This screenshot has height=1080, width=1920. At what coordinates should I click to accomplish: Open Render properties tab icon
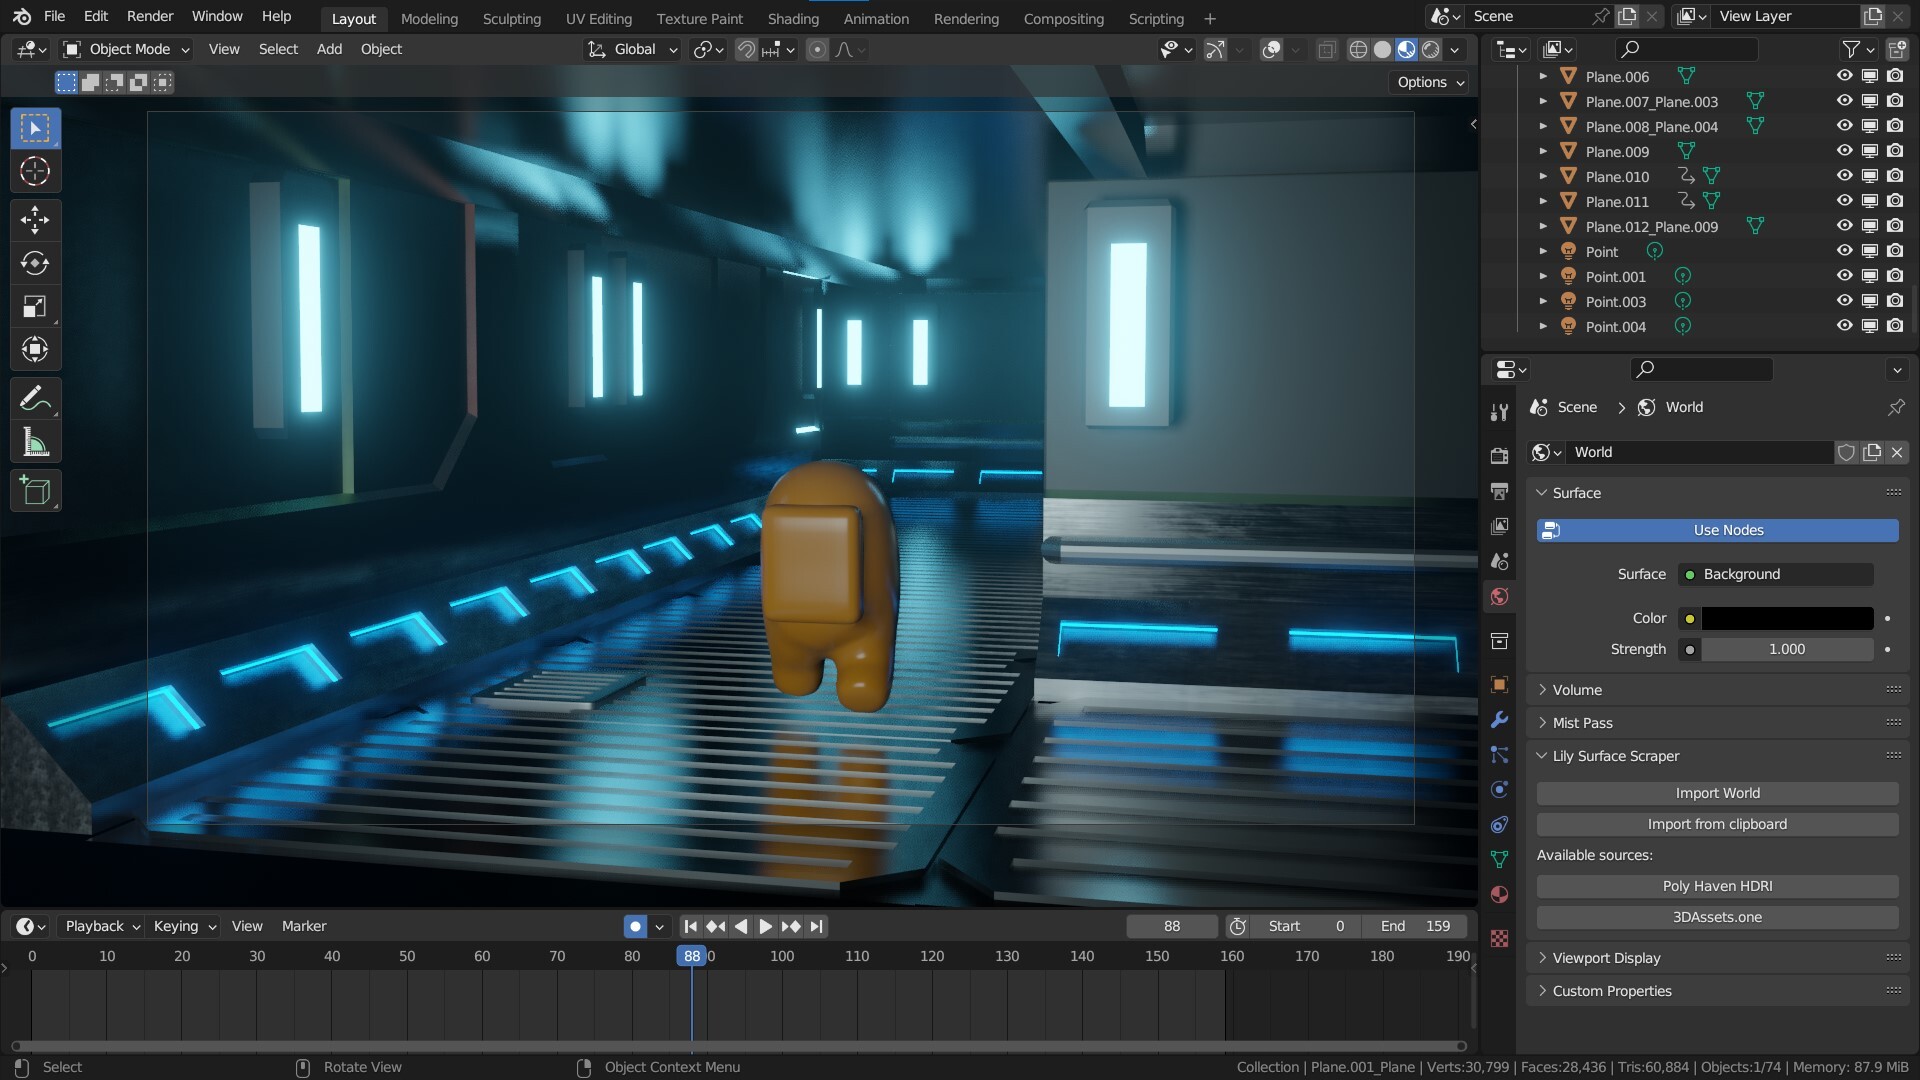[1499, 456]
